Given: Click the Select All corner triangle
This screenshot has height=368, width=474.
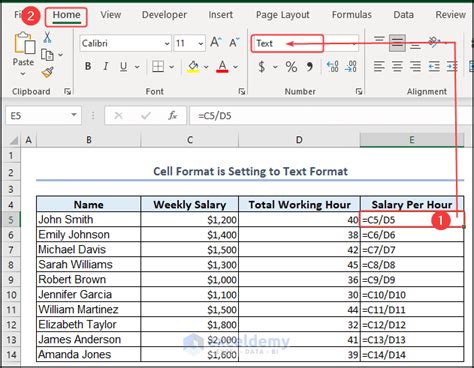Looking at the screenshot, I should tap(13, 140).
